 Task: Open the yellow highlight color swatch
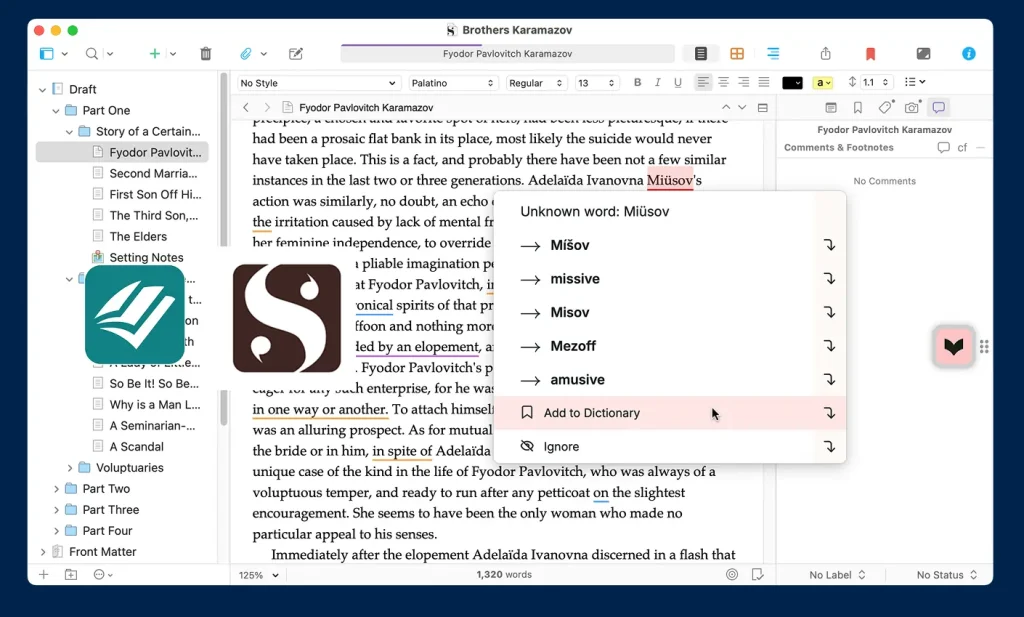823,83
